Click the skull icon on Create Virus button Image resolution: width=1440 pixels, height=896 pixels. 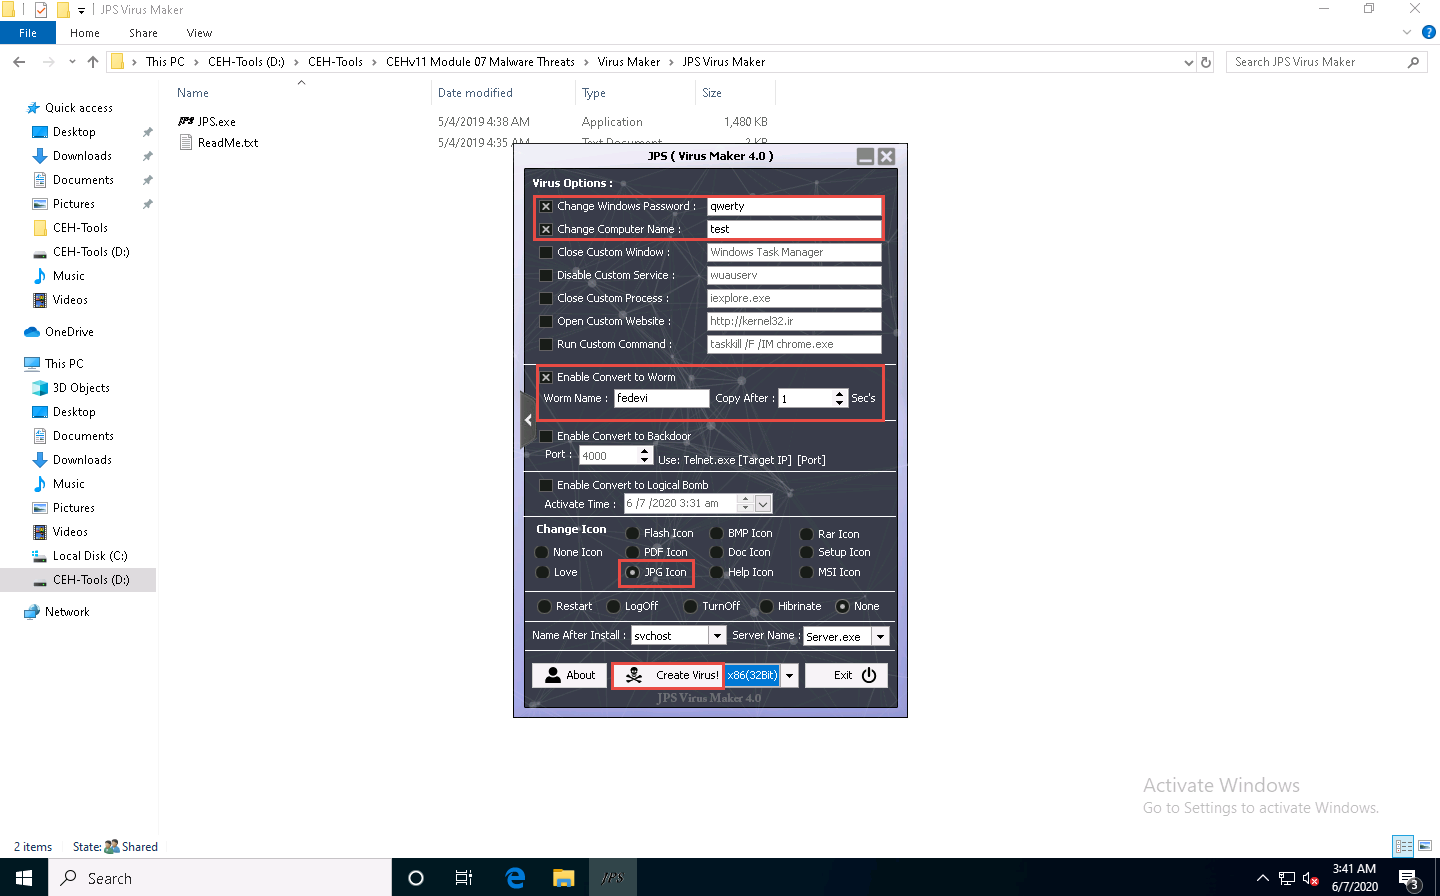pos(634,676)
